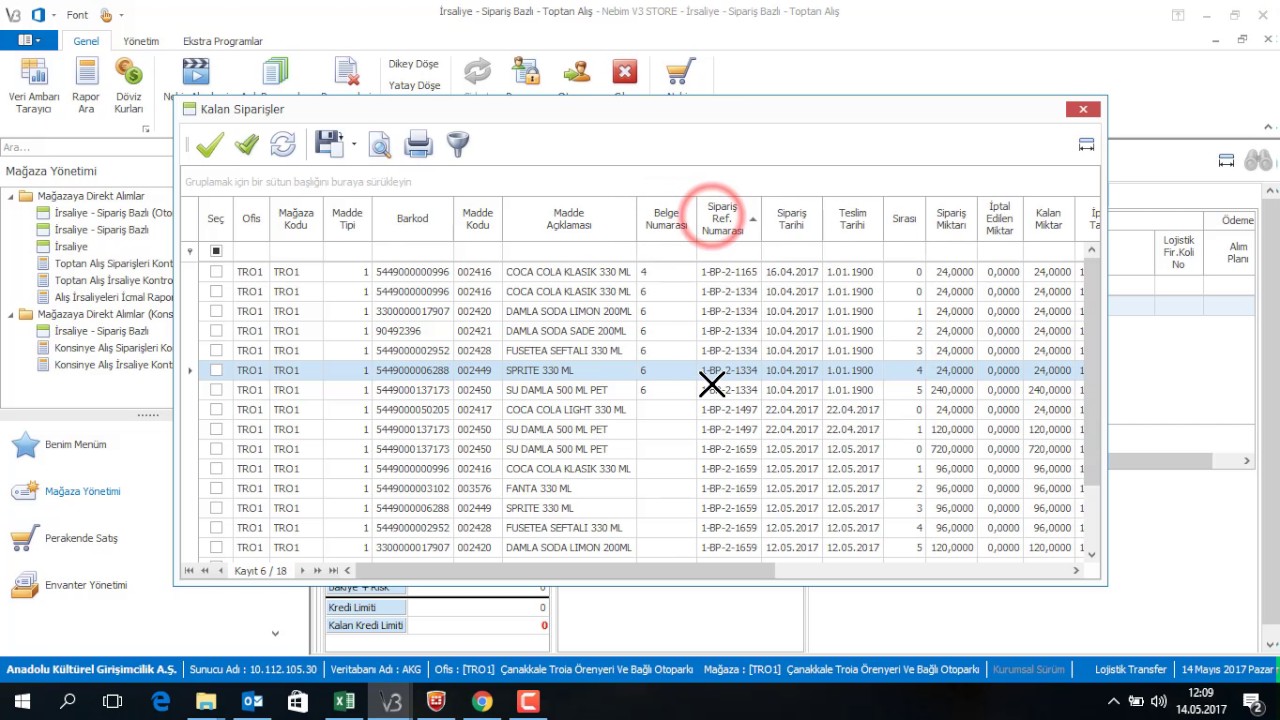This screenshot has height=720, width=1280.
Task: Sort by the Sipariş Ref. Numarası column header
Action: [729, 218]
